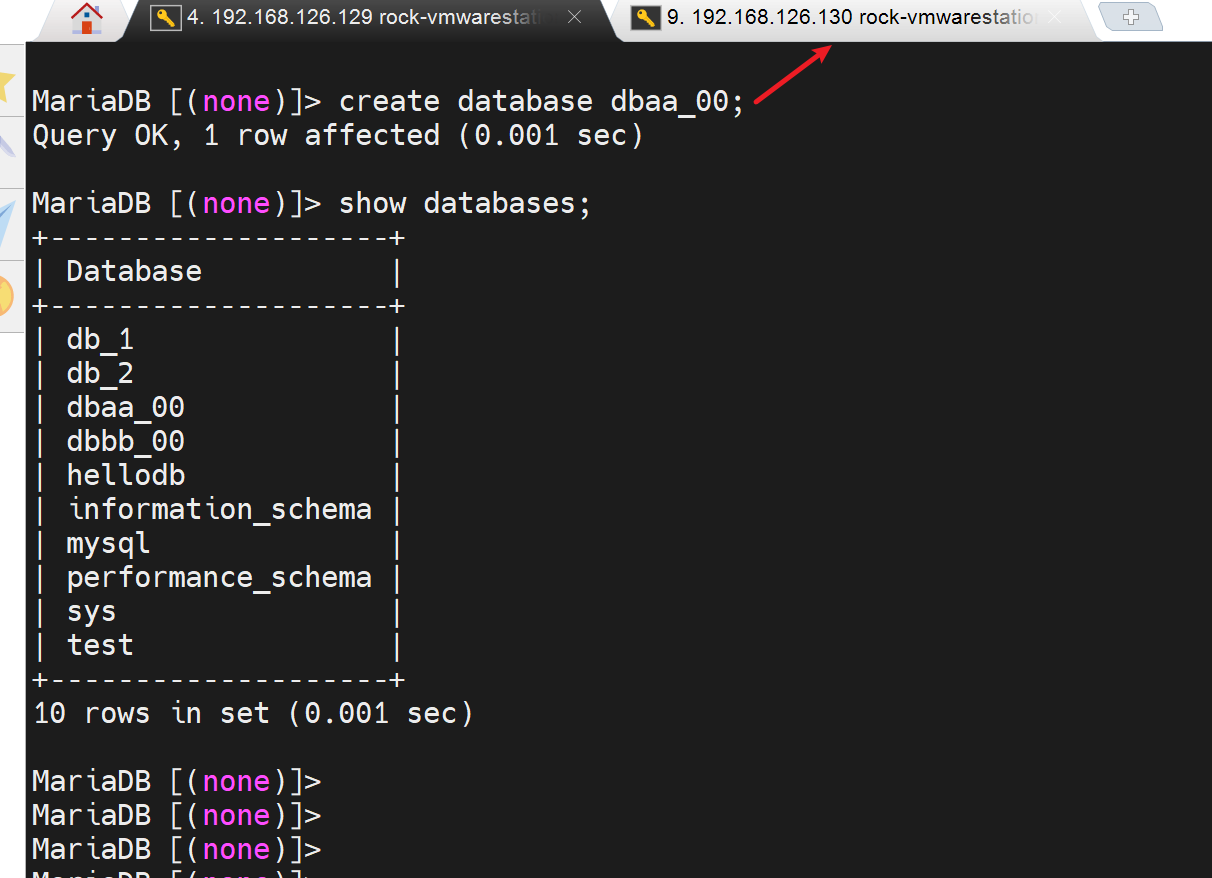Open the star Sessions sidebar panel
The width and height of the screenshot is (1212, 878).
[x=8, y=84]
